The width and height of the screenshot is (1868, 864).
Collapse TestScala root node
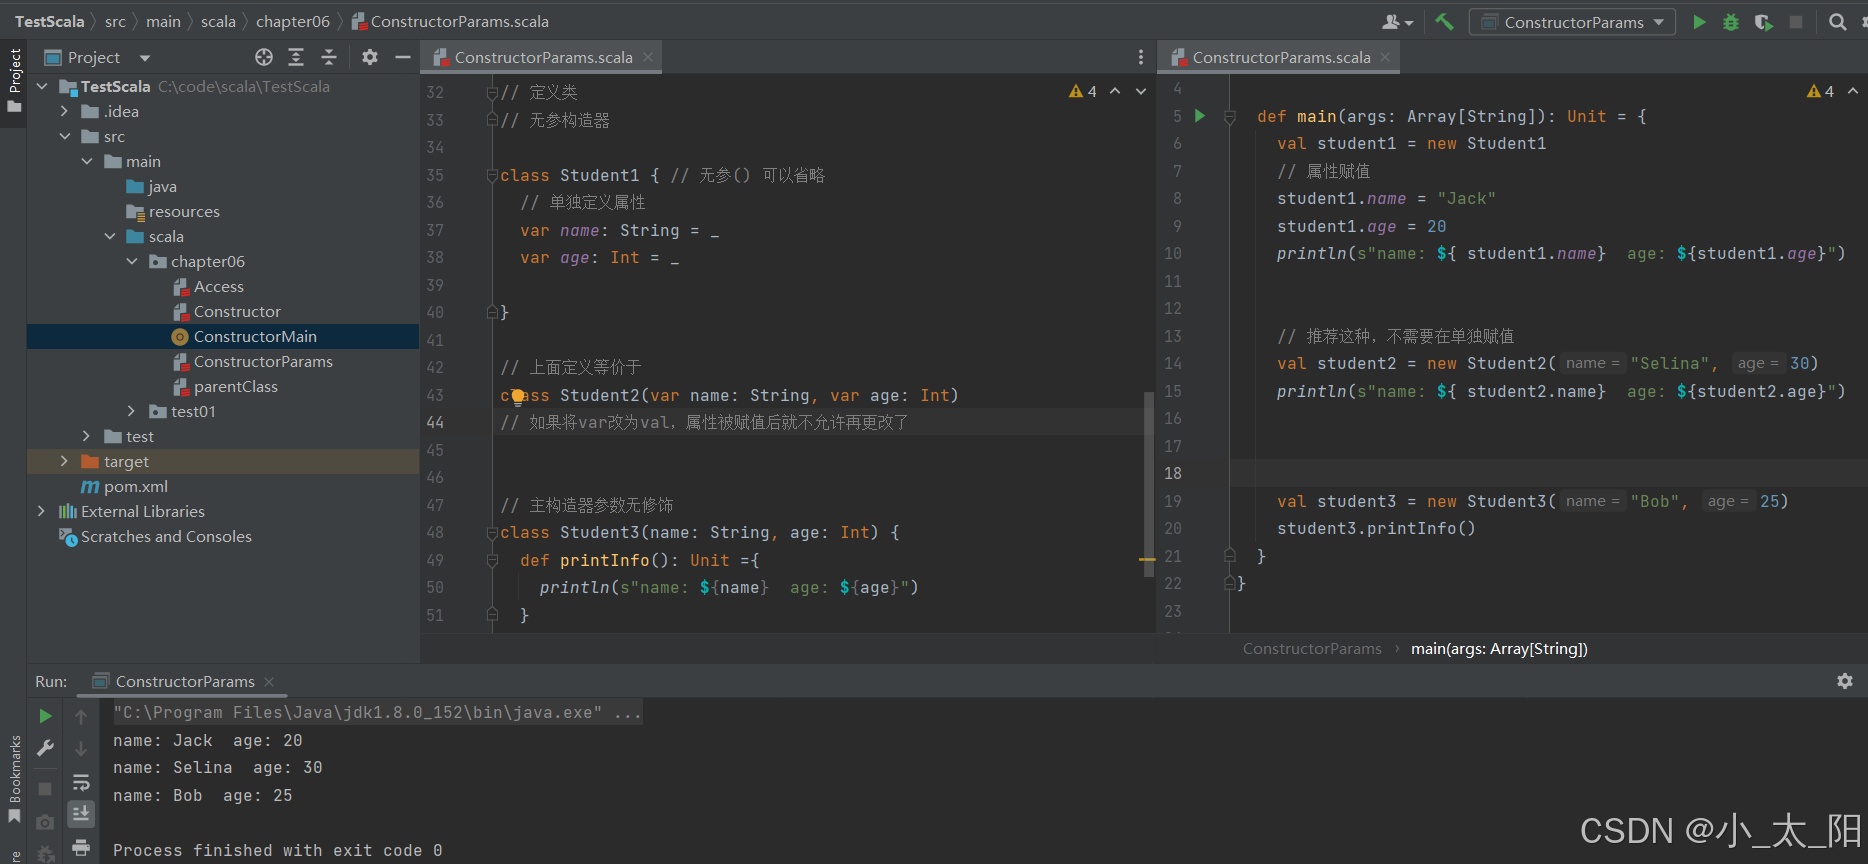[42, 87]
